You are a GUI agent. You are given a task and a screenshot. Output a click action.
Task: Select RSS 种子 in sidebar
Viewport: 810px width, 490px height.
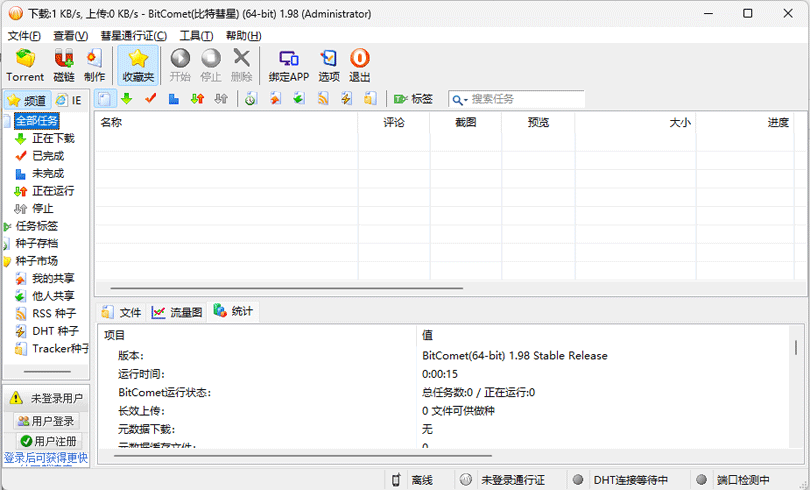54,314
